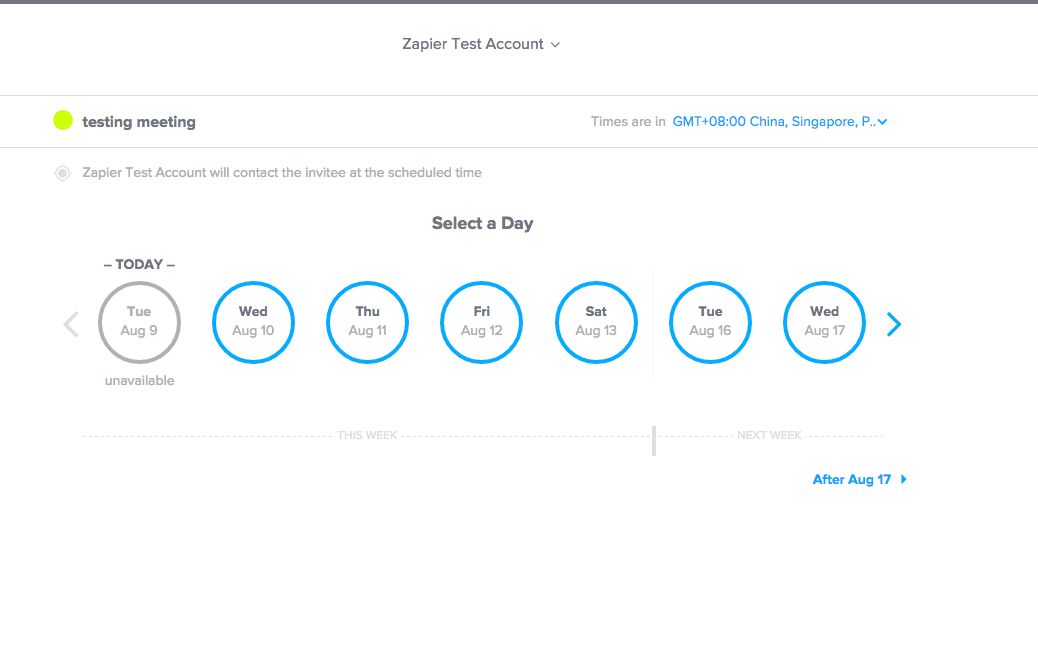The width and height of the screenshot is (1038, 659).
Task: Pick Wed Aug 17 day circle
Action: coord(824,322)
